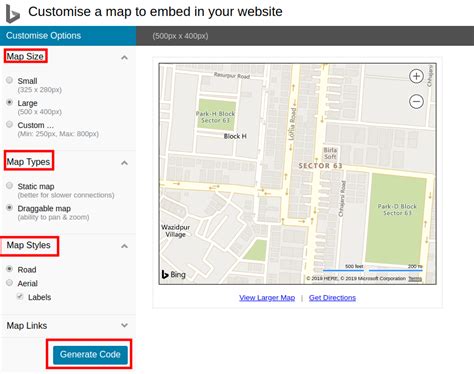Click the Lohia Road label on map
The height and width of the screenshot is (374, 474).
pos(292,123)
